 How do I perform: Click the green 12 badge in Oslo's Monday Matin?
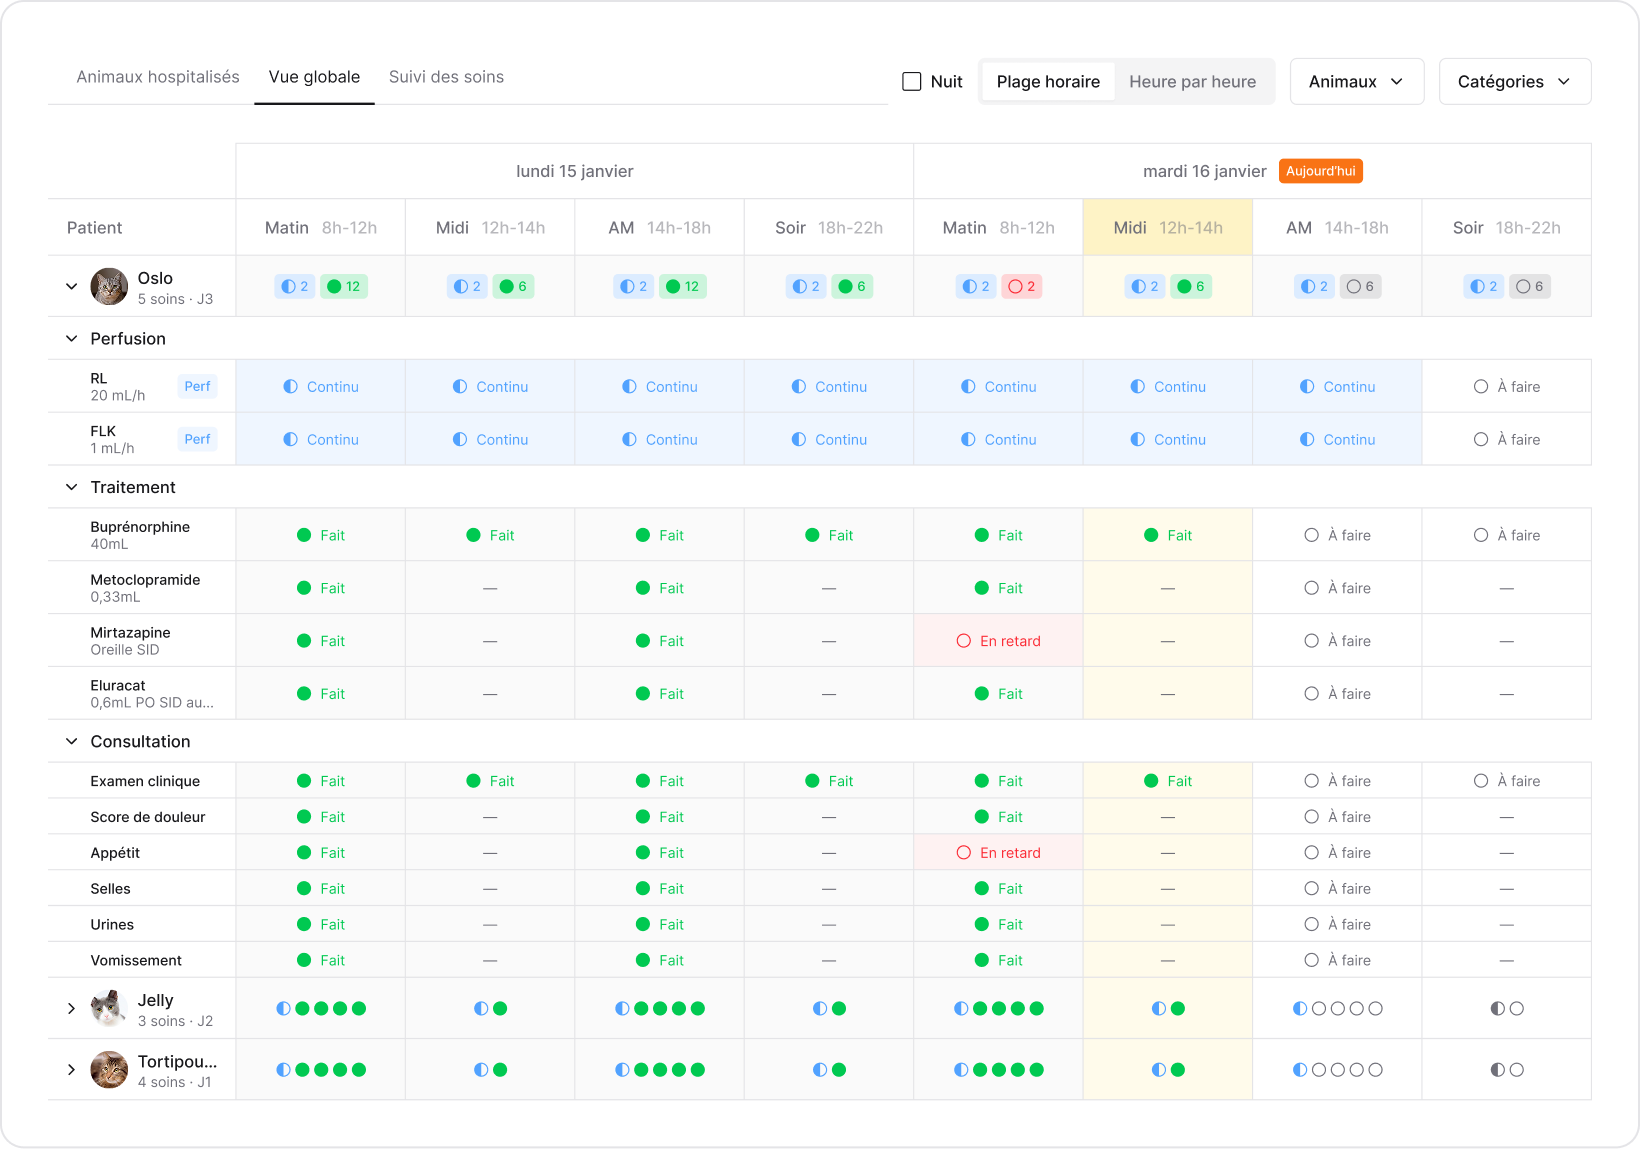point(344,287)
